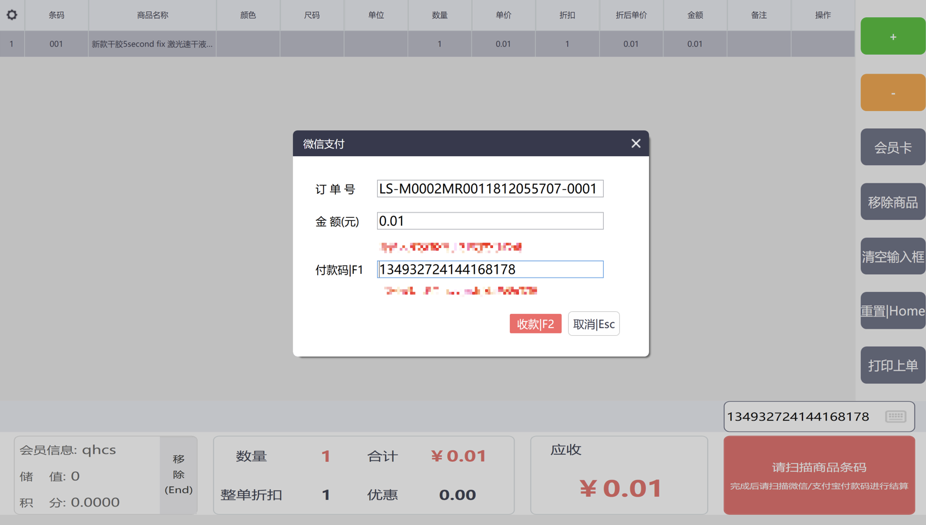The height and width of the screenshot is (525, 926).
Task: Click the 数量 column header
Action: click(x=439, y=15)
